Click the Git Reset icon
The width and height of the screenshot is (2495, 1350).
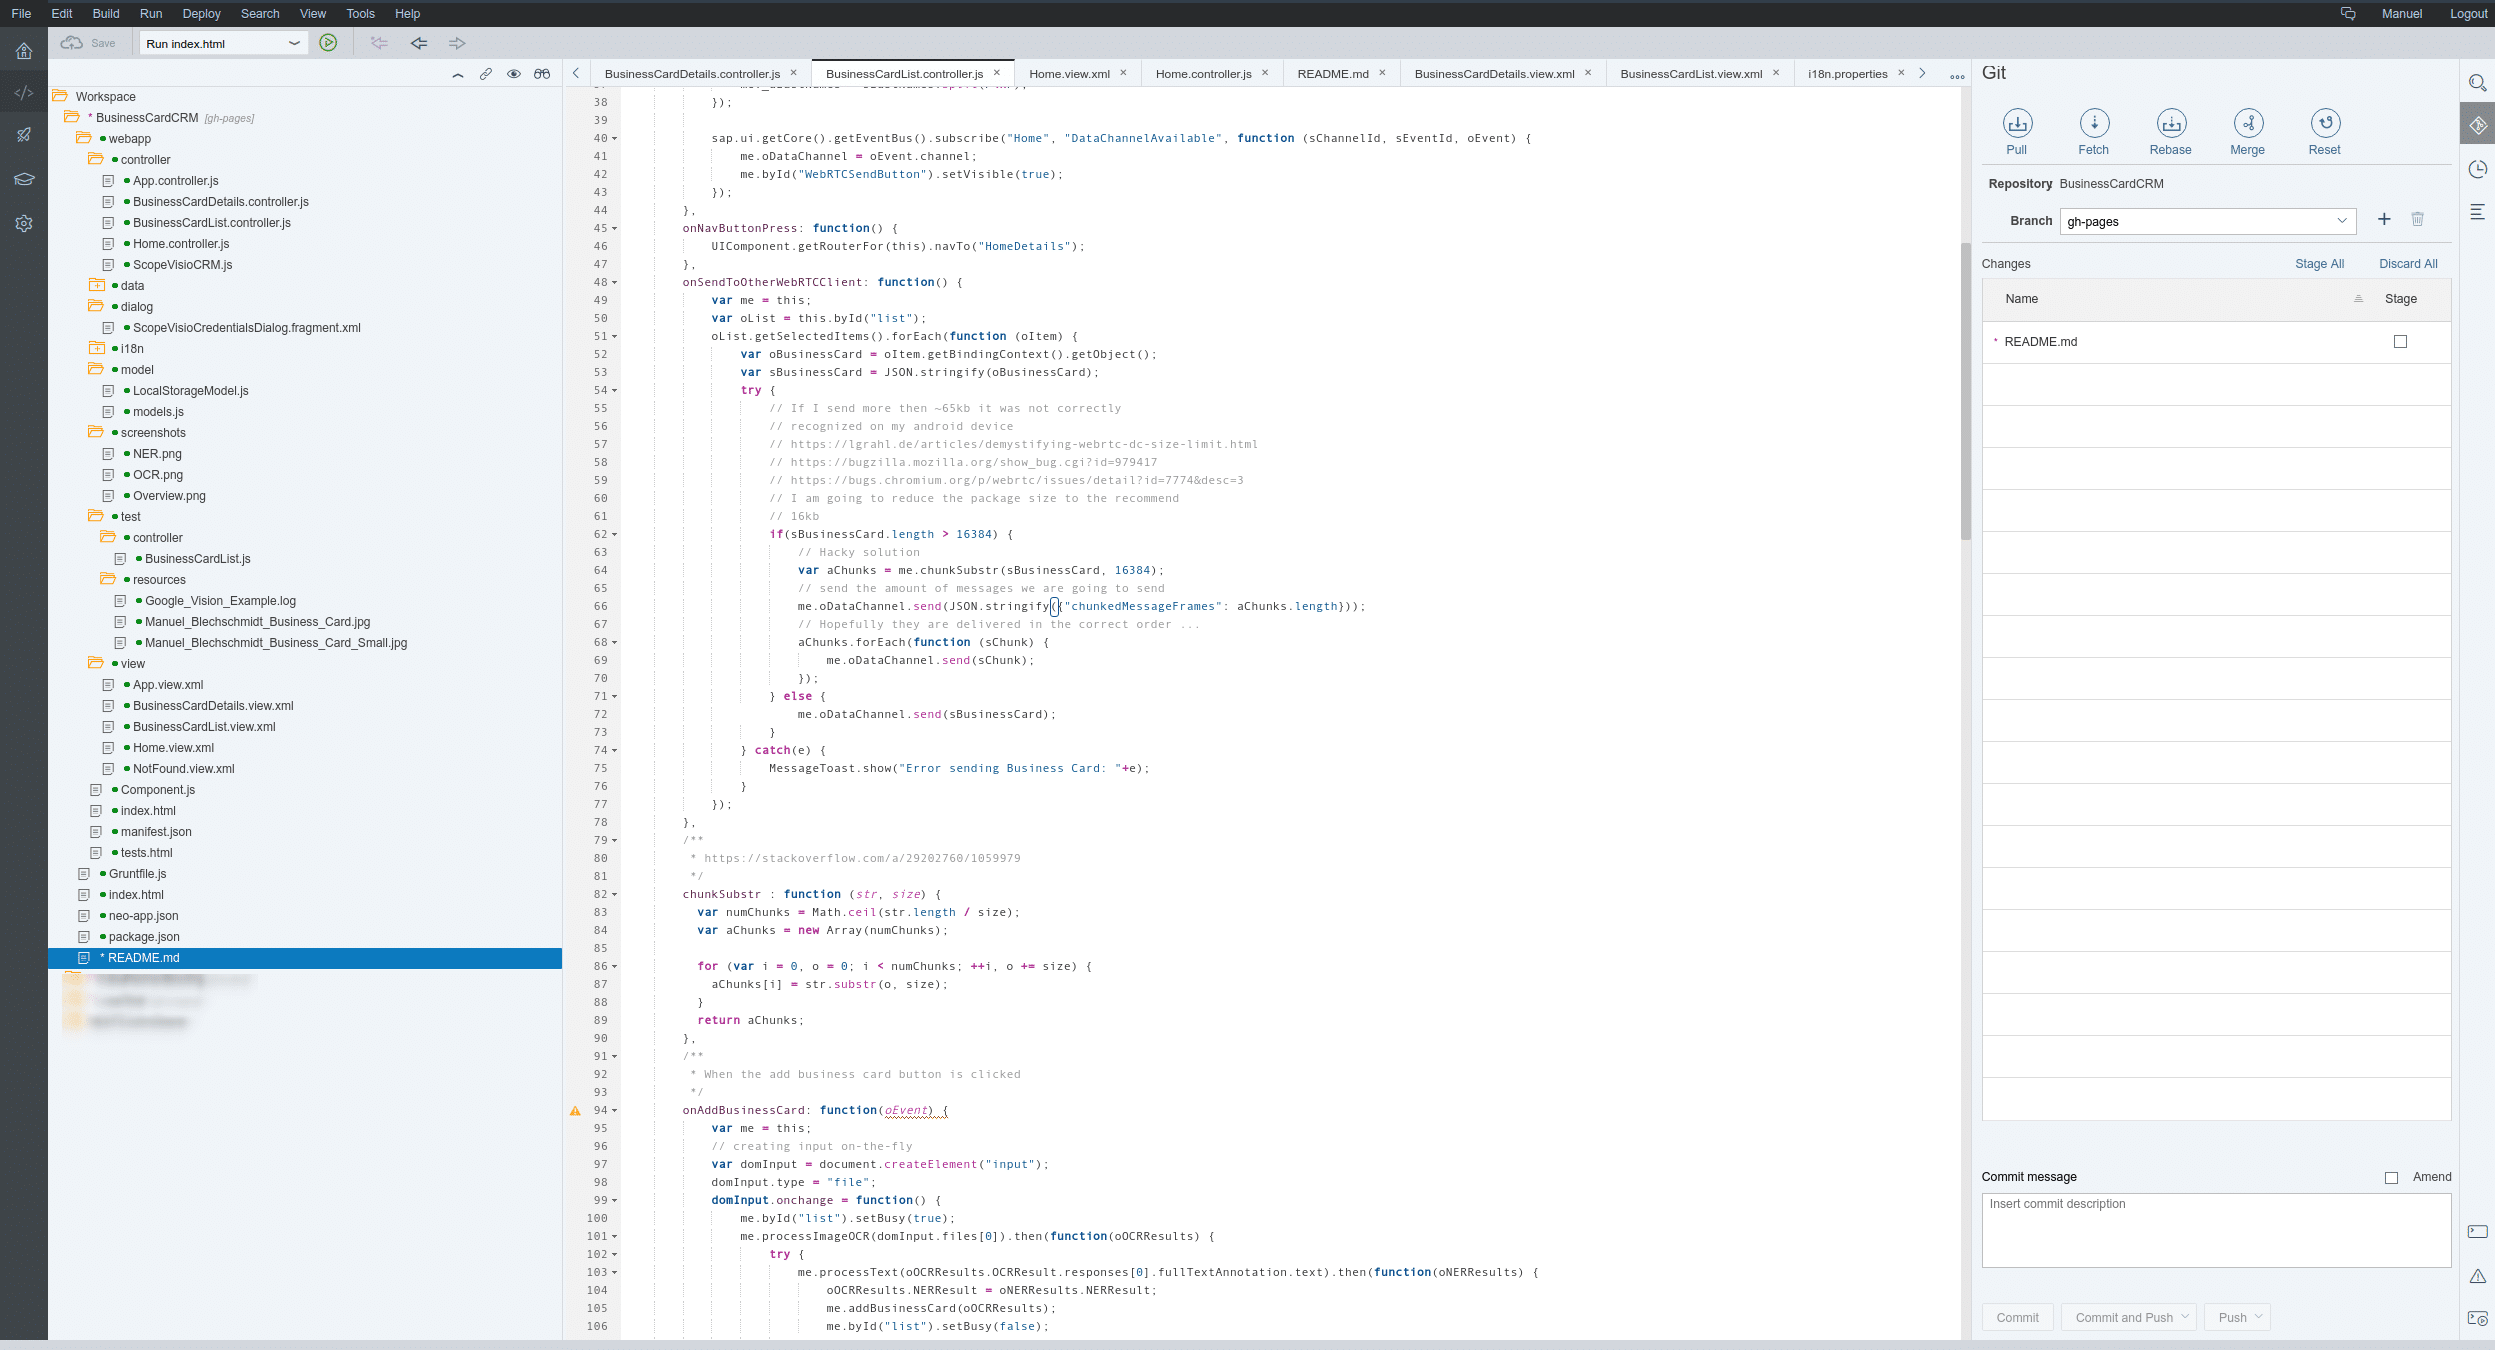(2325, 123)
